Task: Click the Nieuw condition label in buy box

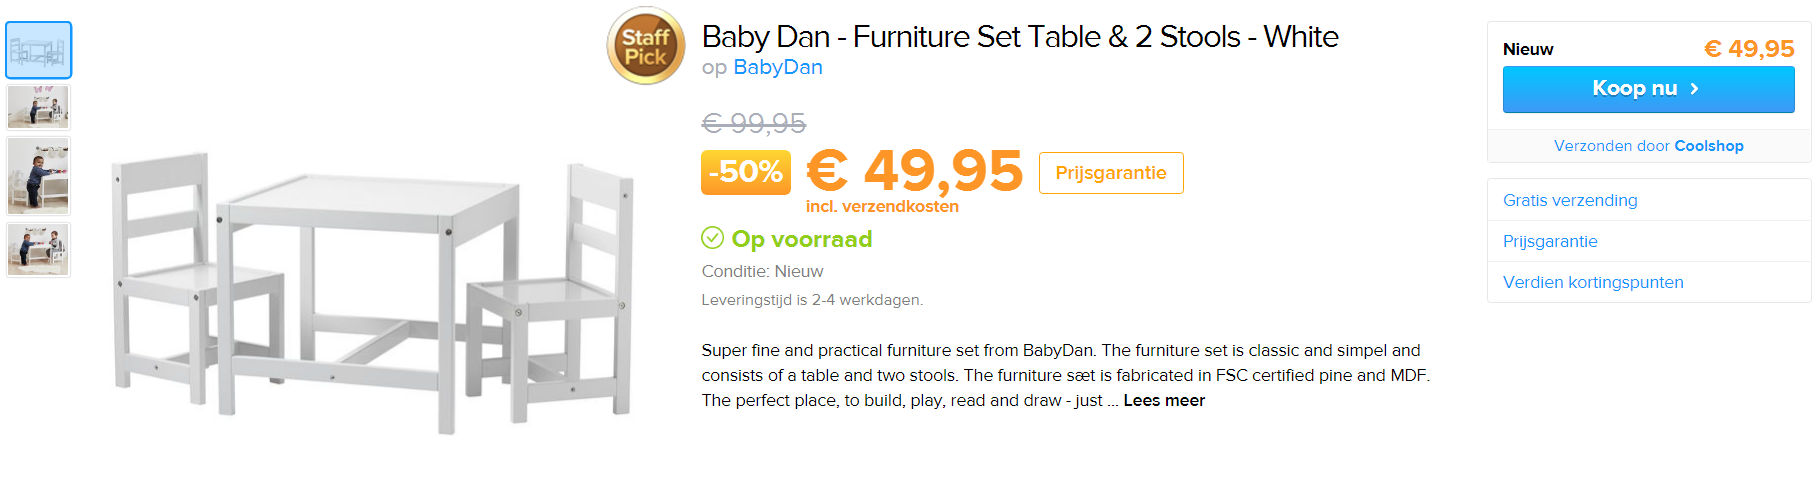Action: (x=1527, y=49)
